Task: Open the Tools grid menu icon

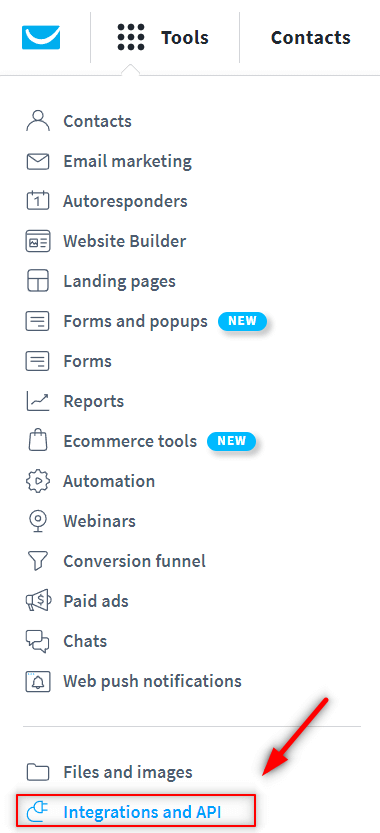Action: pos(131,38)
